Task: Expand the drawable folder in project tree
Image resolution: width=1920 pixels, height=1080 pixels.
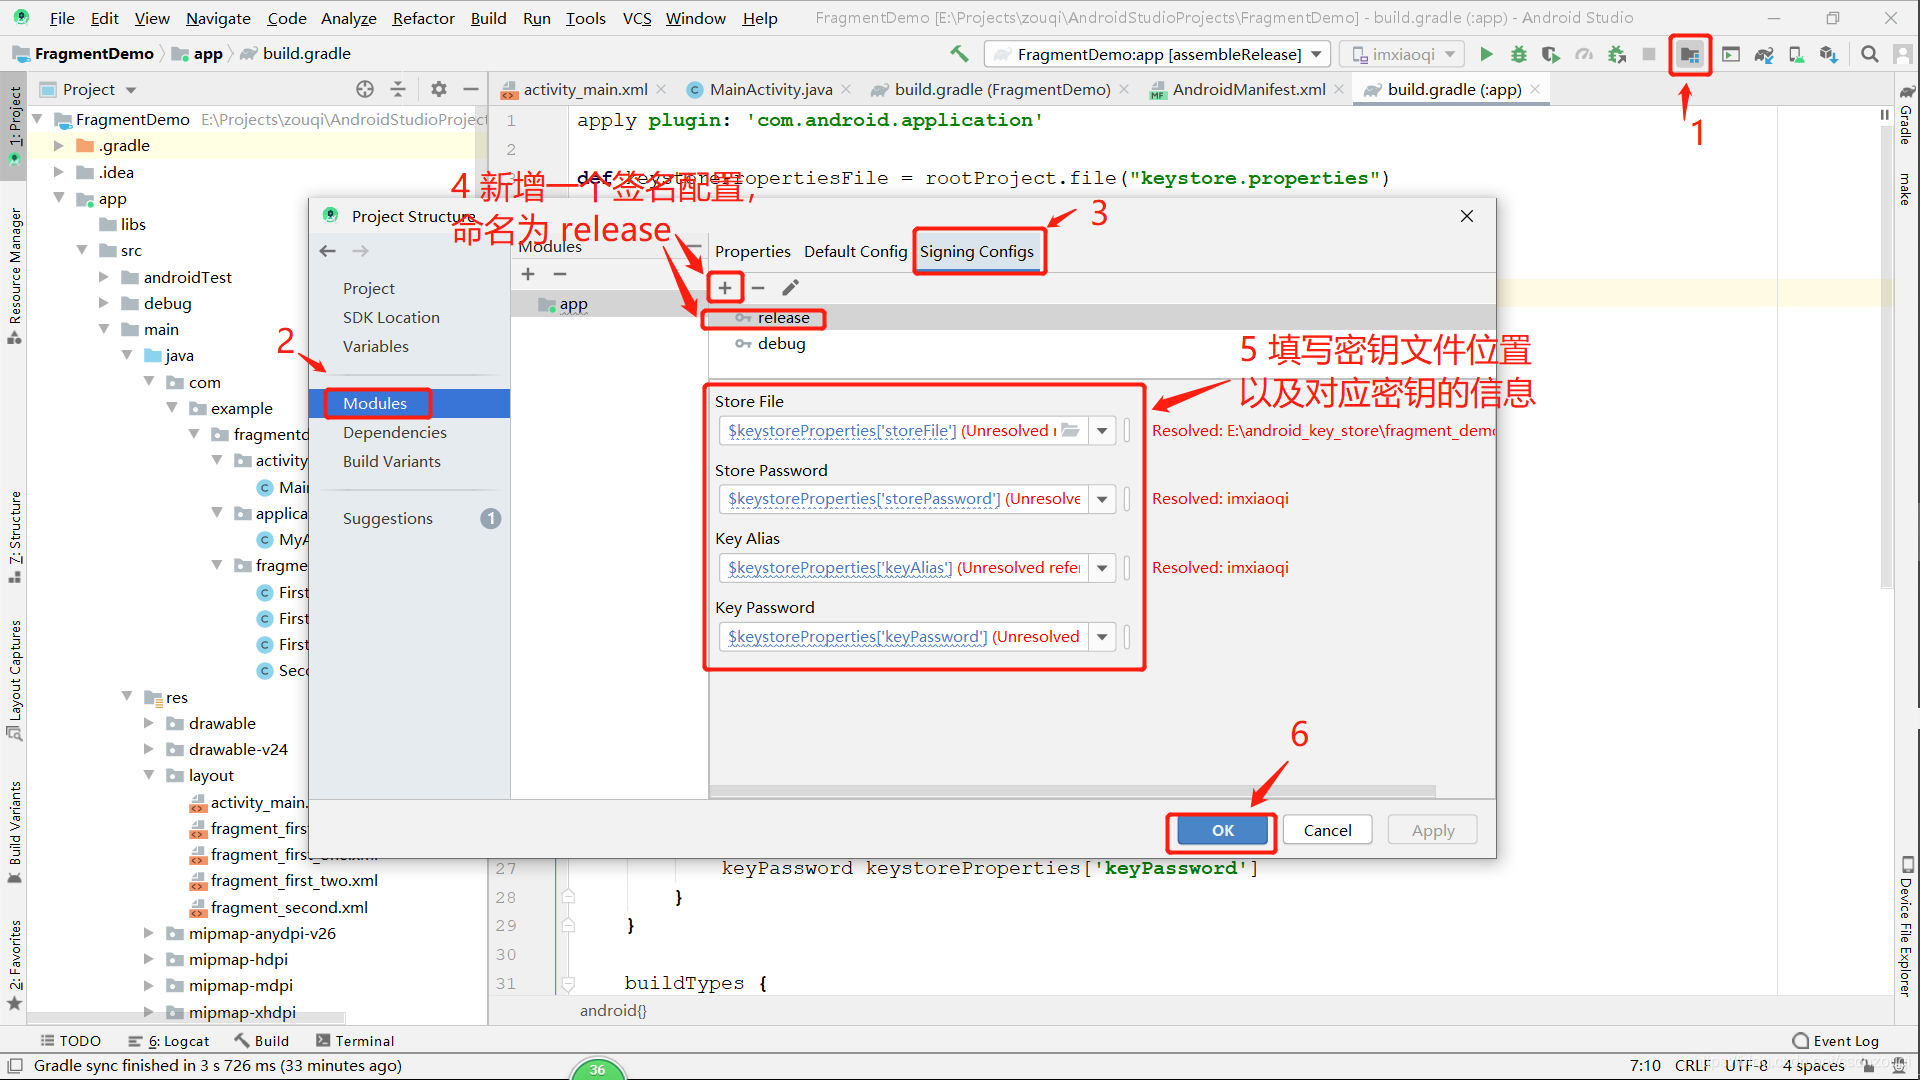Action: click(x=149, y=723)
